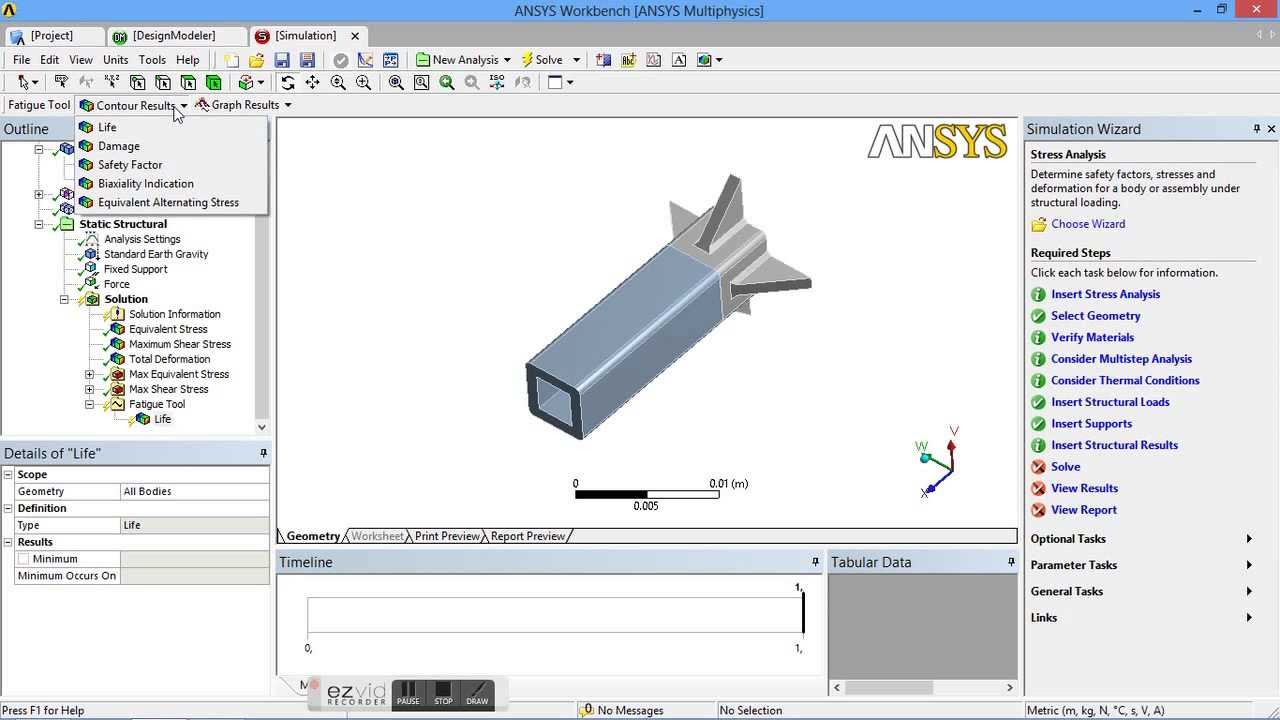Click the annotation 'A' text box icon

[679, 60]
